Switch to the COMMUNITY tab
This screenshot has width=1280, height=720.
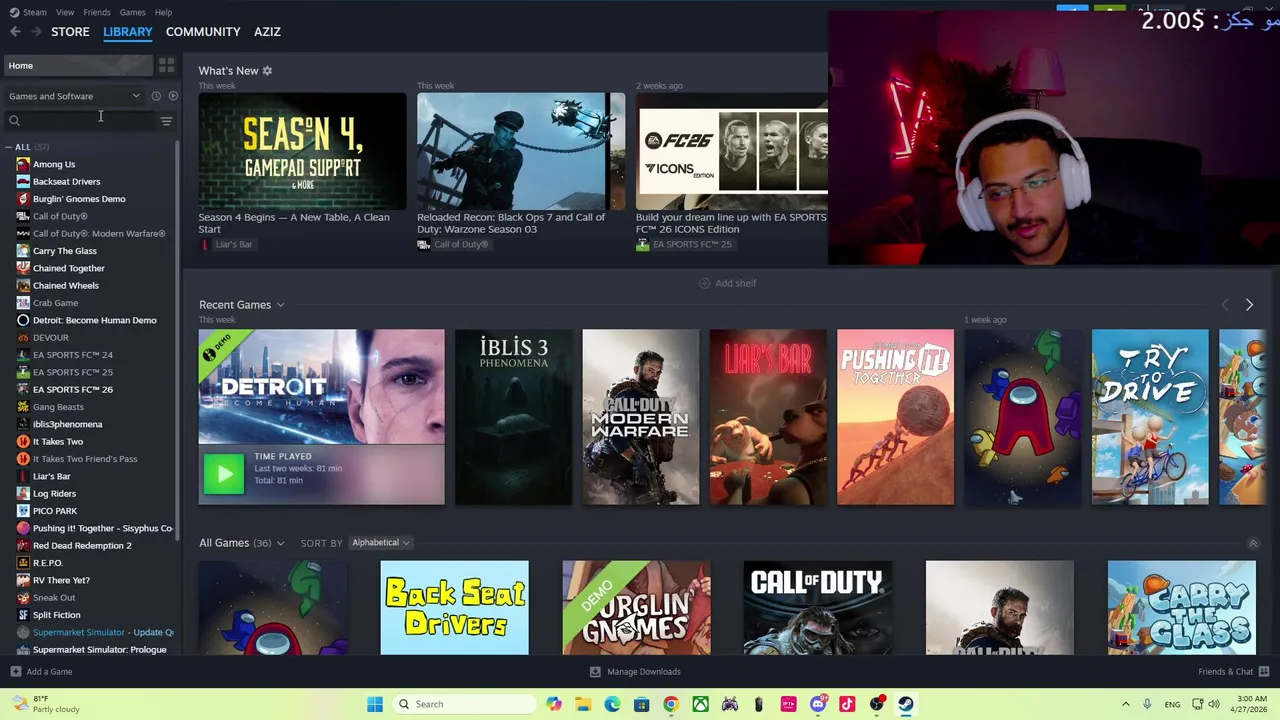pyautogui.click(x=203, y=32)
